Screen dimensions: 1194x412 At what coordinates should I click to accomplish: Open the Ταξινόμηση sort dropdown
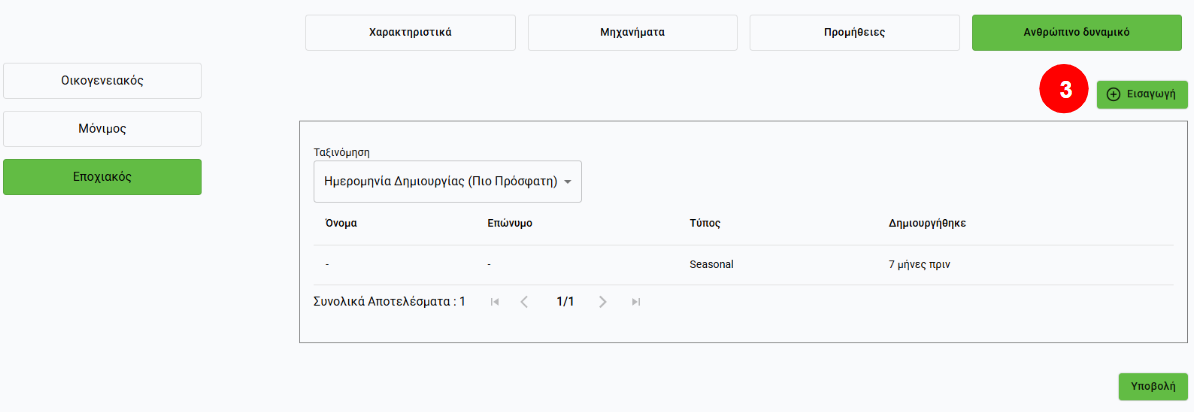[446, 182]
